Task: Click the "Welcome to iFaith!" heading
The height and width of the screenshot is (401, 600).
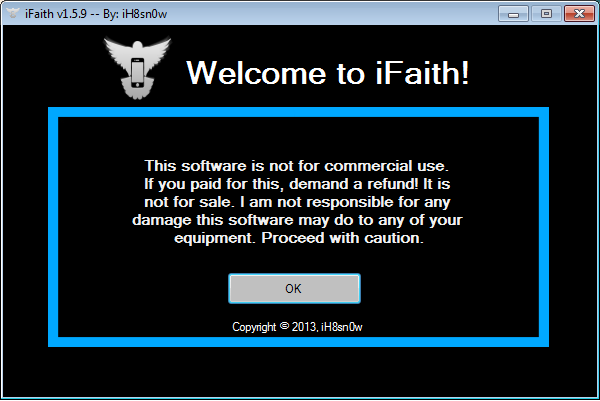Action: coord(327,73)
